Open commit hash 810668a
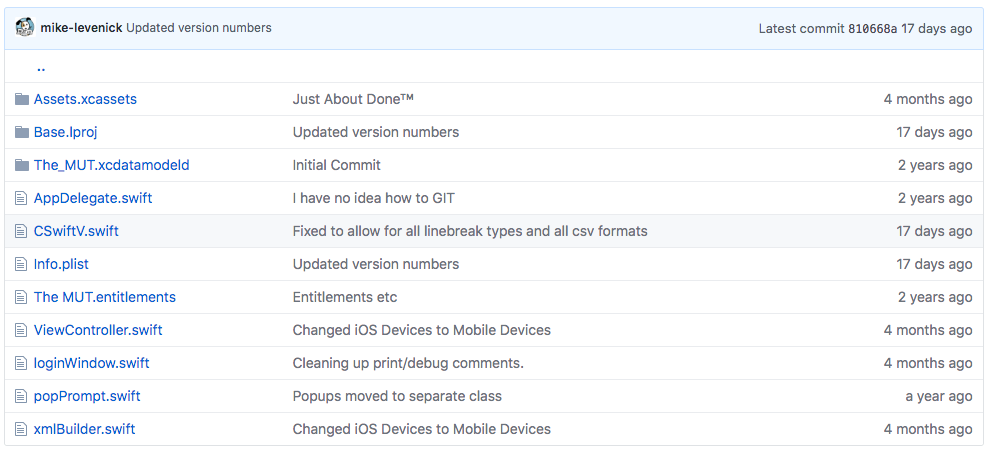This screenshot has width=989, height=452. pyautogui.click(x=872, y=28)
